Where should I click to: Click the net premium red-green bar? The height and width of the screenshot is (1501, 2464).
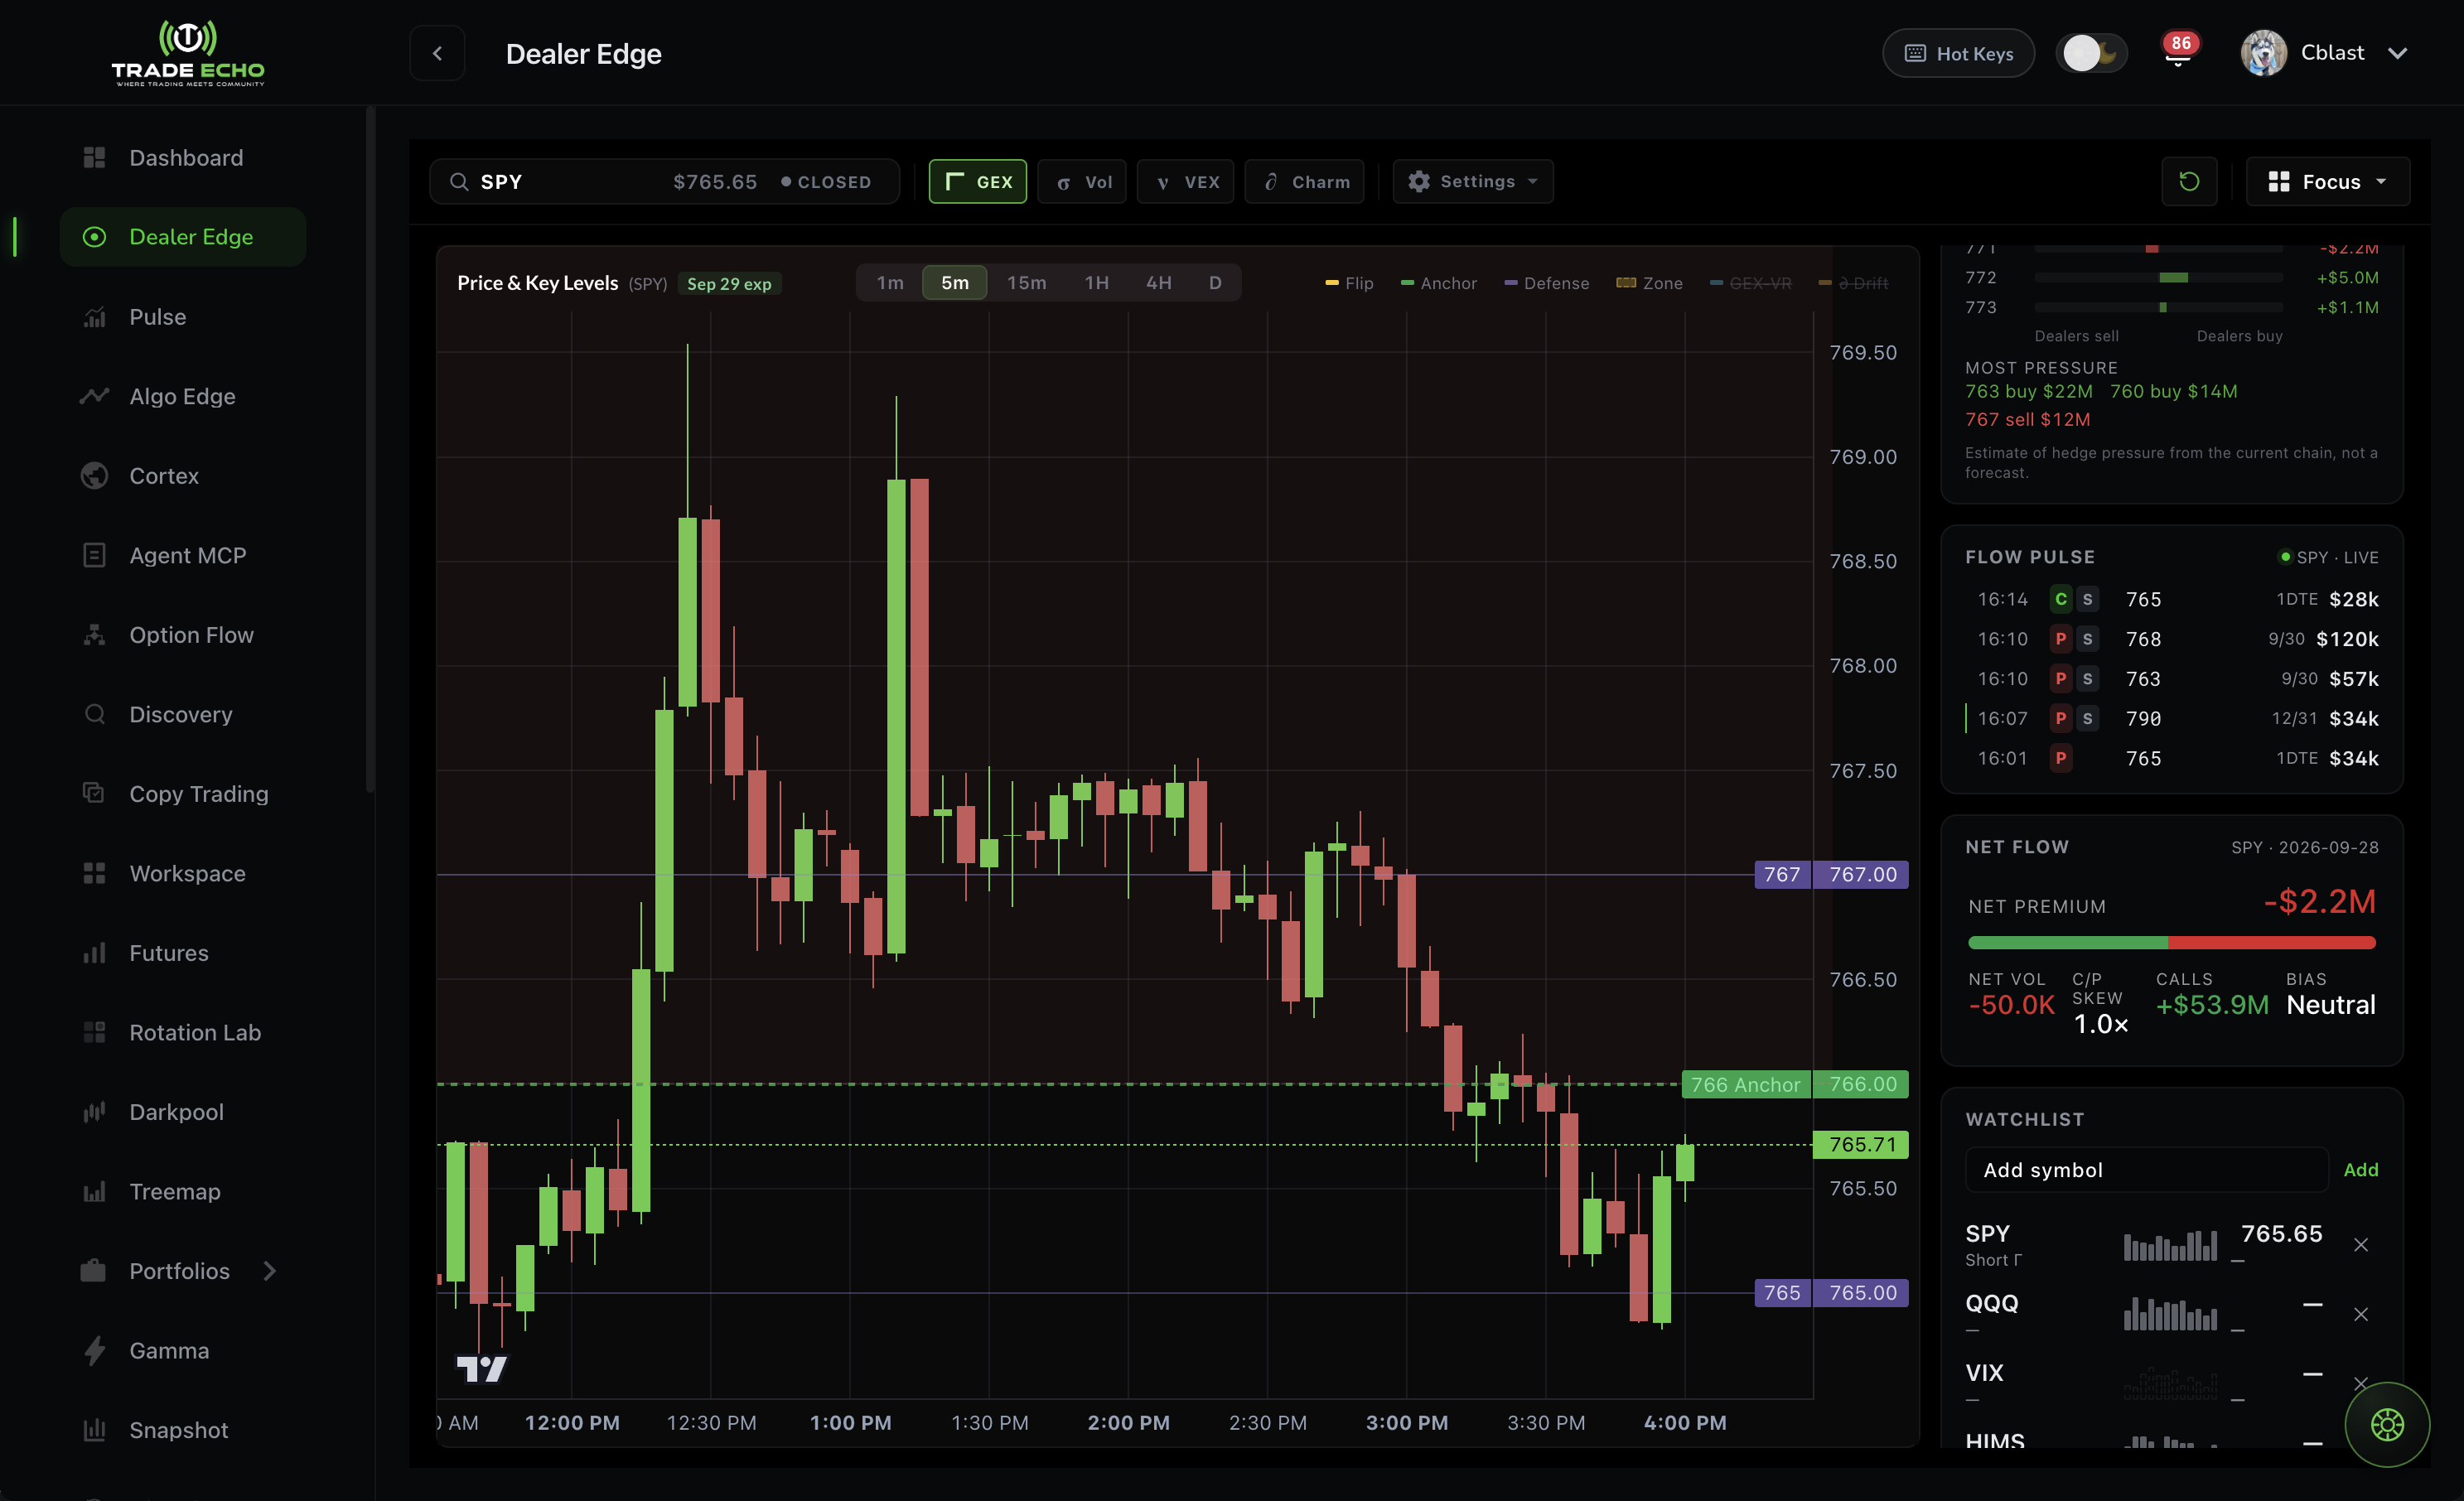pos(2171,943)
